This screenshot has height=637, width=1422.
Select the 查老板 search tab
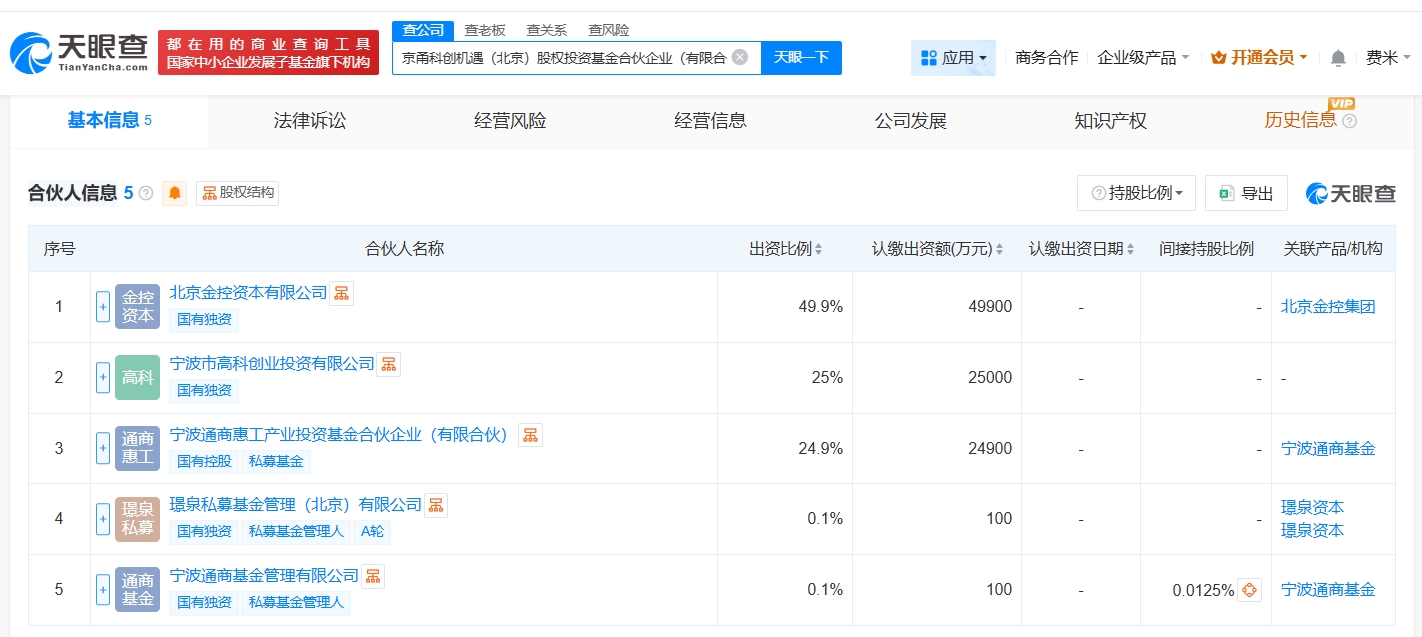[x=485, y=30]
